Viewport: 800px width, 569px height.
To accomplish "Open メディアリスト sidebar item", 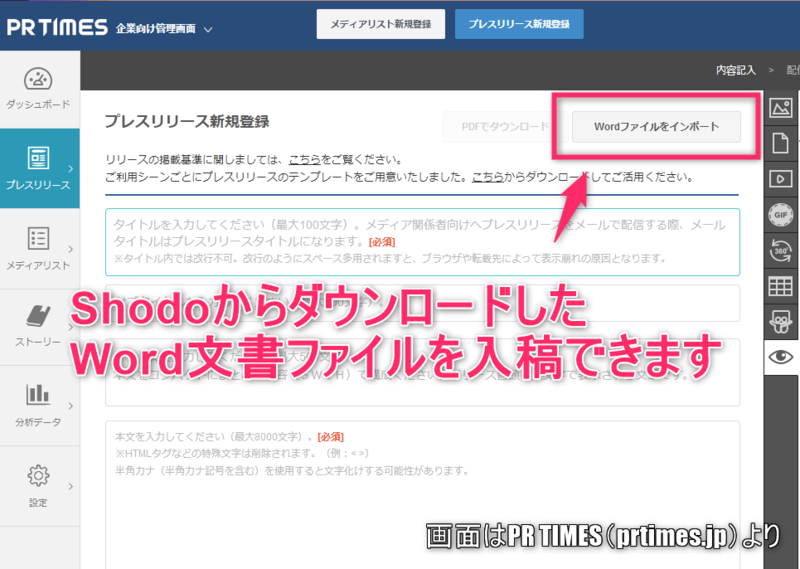I will [x=38, y=249].
